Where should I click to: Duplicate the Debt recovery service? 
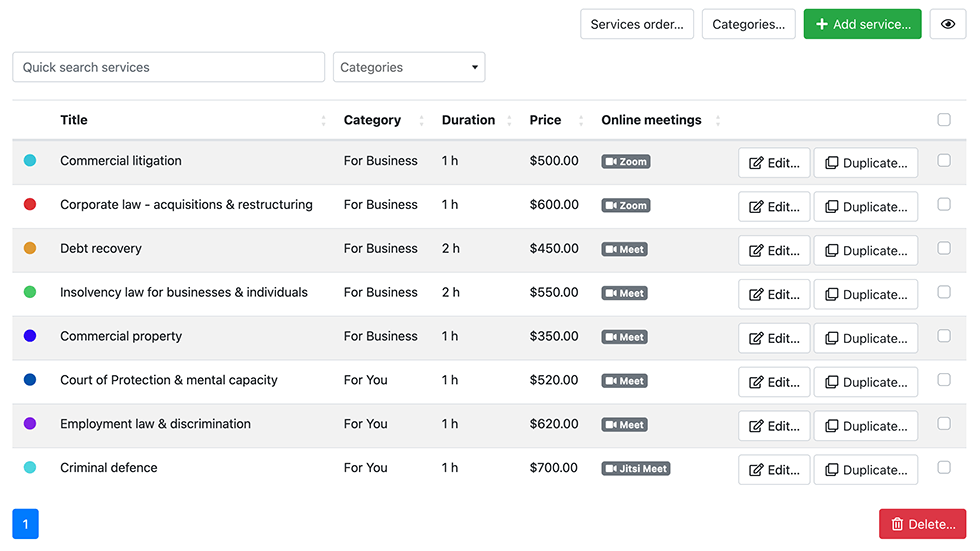866,250
